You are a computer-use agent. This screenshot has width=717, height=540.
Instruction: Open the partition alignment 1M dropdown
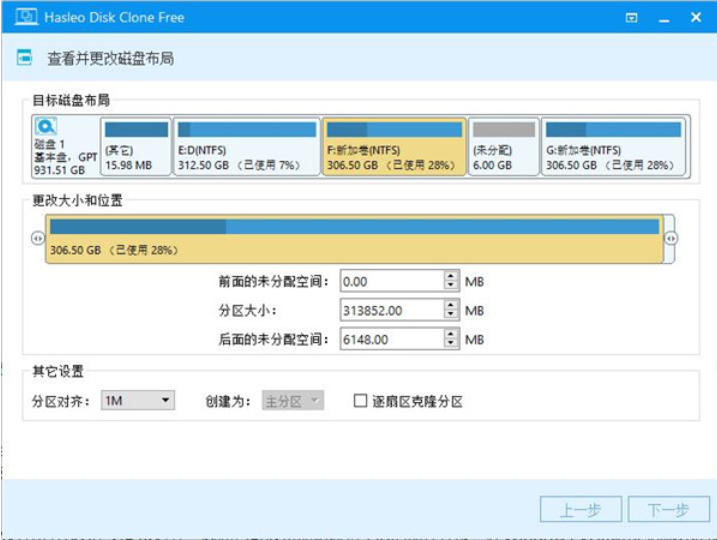(137, 401)
